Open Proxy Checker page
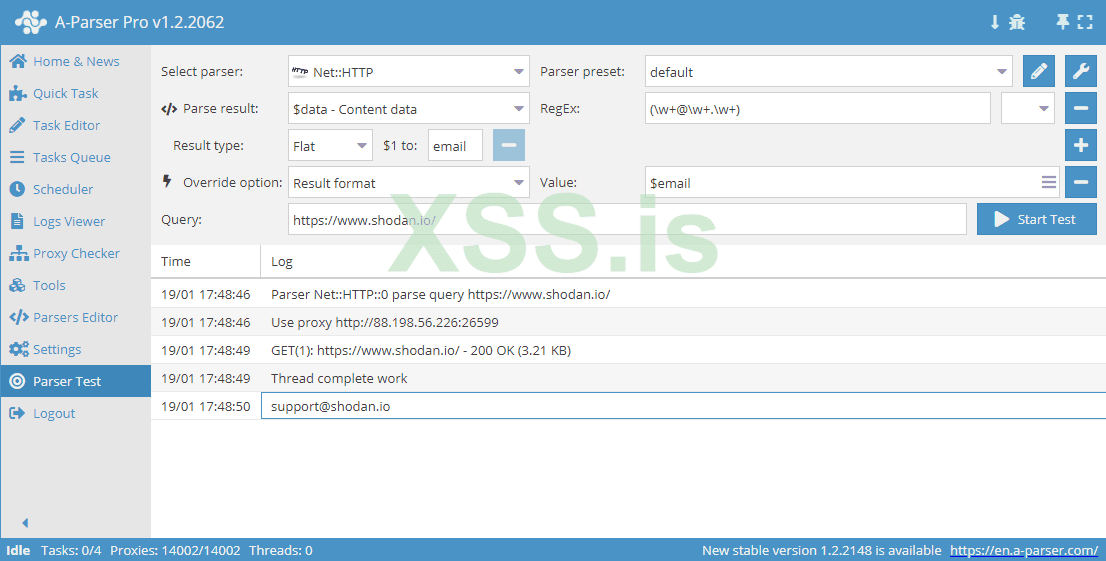Screen dimensions: 1106x561 click(x=75, y=253)
